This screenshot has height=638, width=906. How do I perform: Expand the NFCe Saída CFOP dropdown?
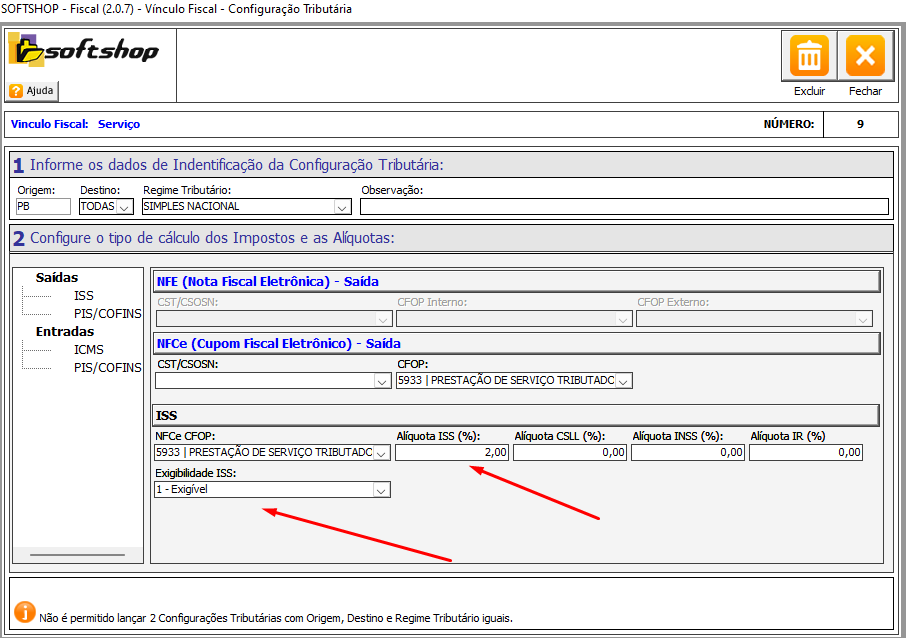pyautogui.click(x=623, y=381)
